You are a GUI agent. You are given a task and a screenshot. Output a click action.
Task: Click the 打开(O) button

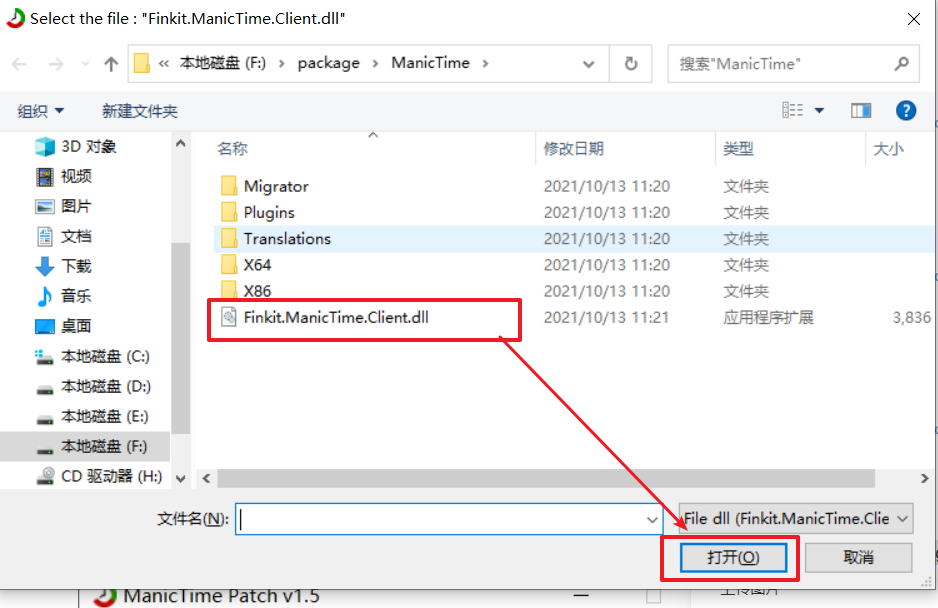coord(733,558)
